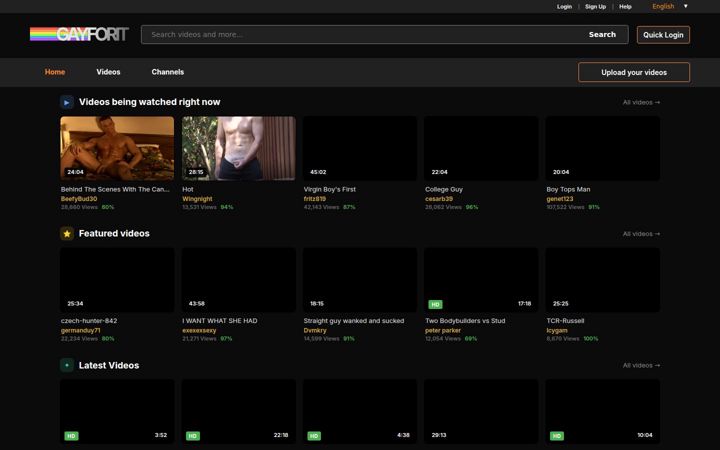Open 'All videos' link for Latest Videos

click(x=641, y=366)
